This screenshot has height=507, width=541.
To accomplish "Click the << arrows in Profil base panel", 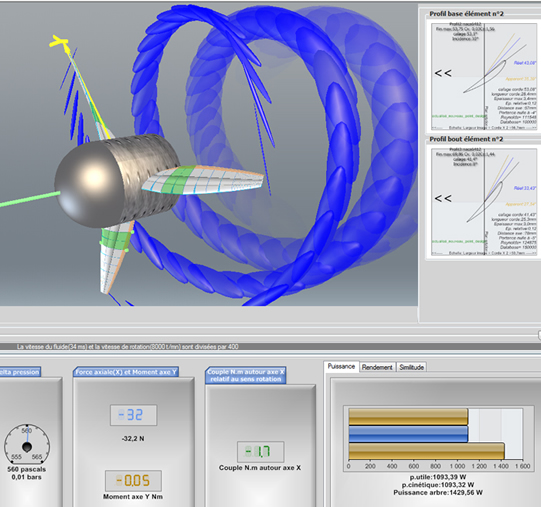I will tap(443, 73).
